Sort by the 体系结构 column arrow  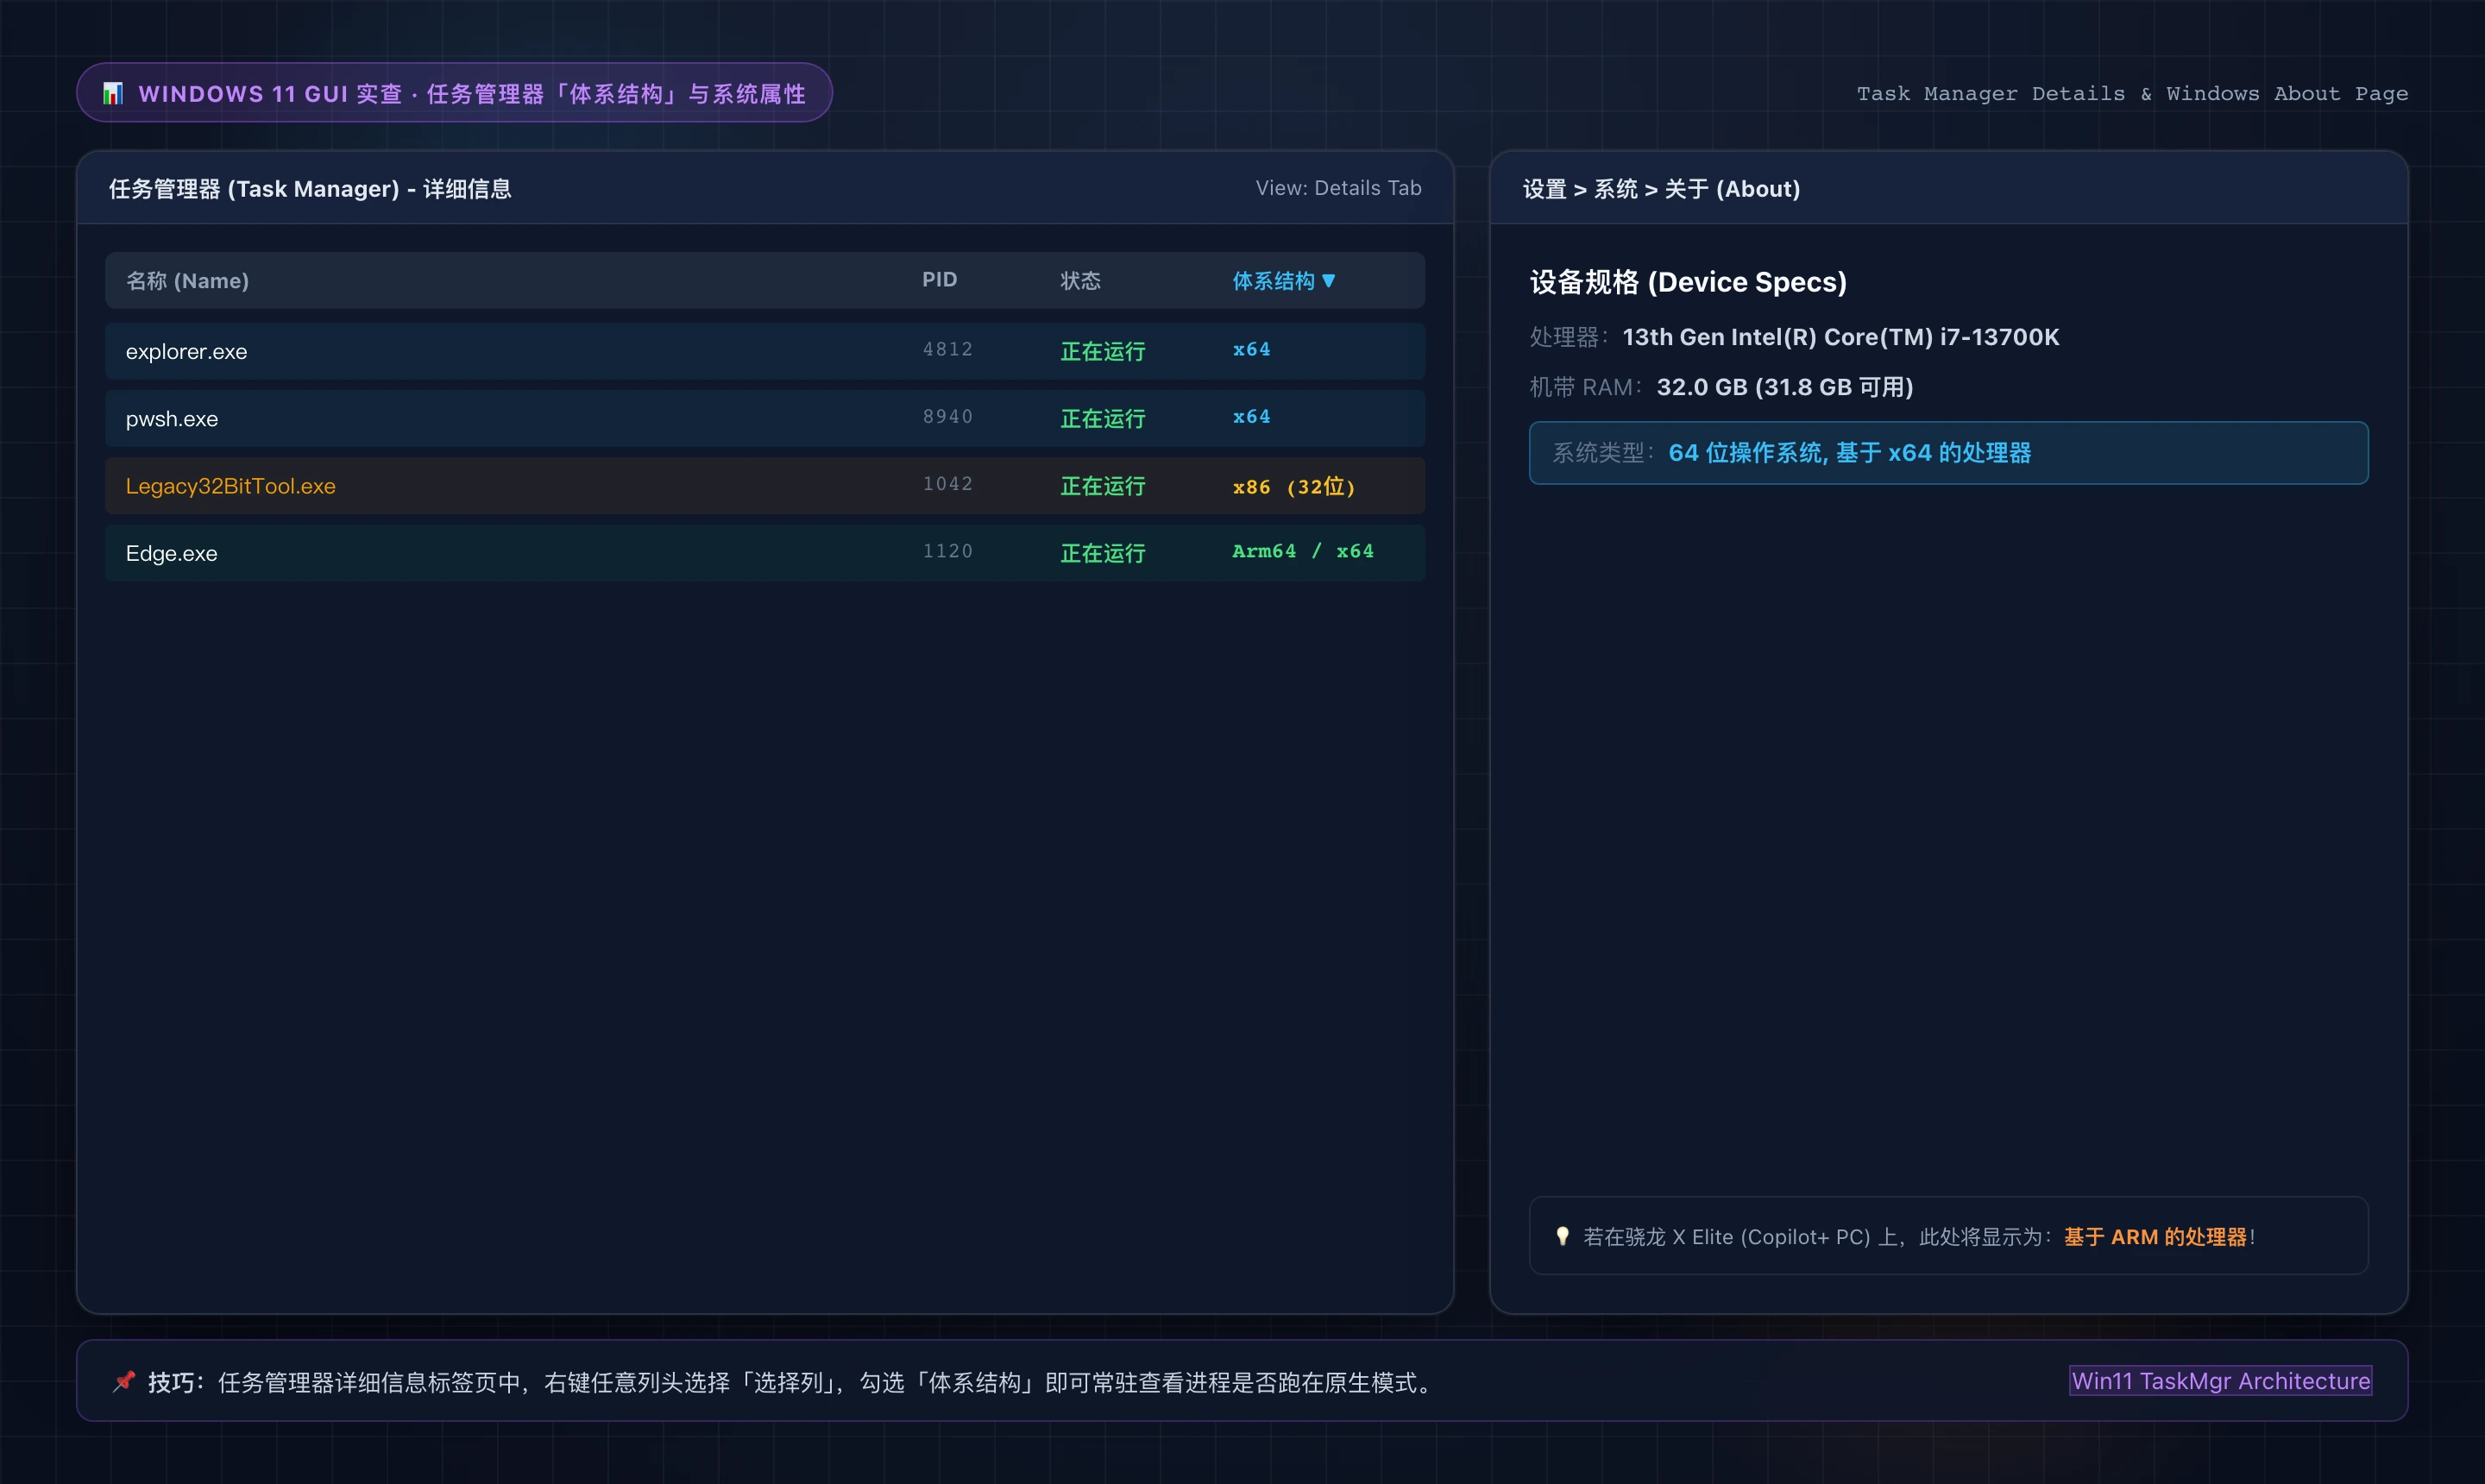(1328, 281)
